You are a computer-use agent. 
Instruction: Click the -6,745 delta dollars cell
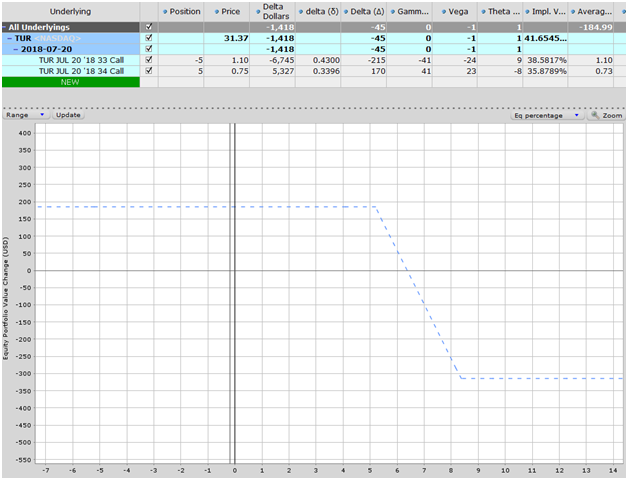point(272,60)
